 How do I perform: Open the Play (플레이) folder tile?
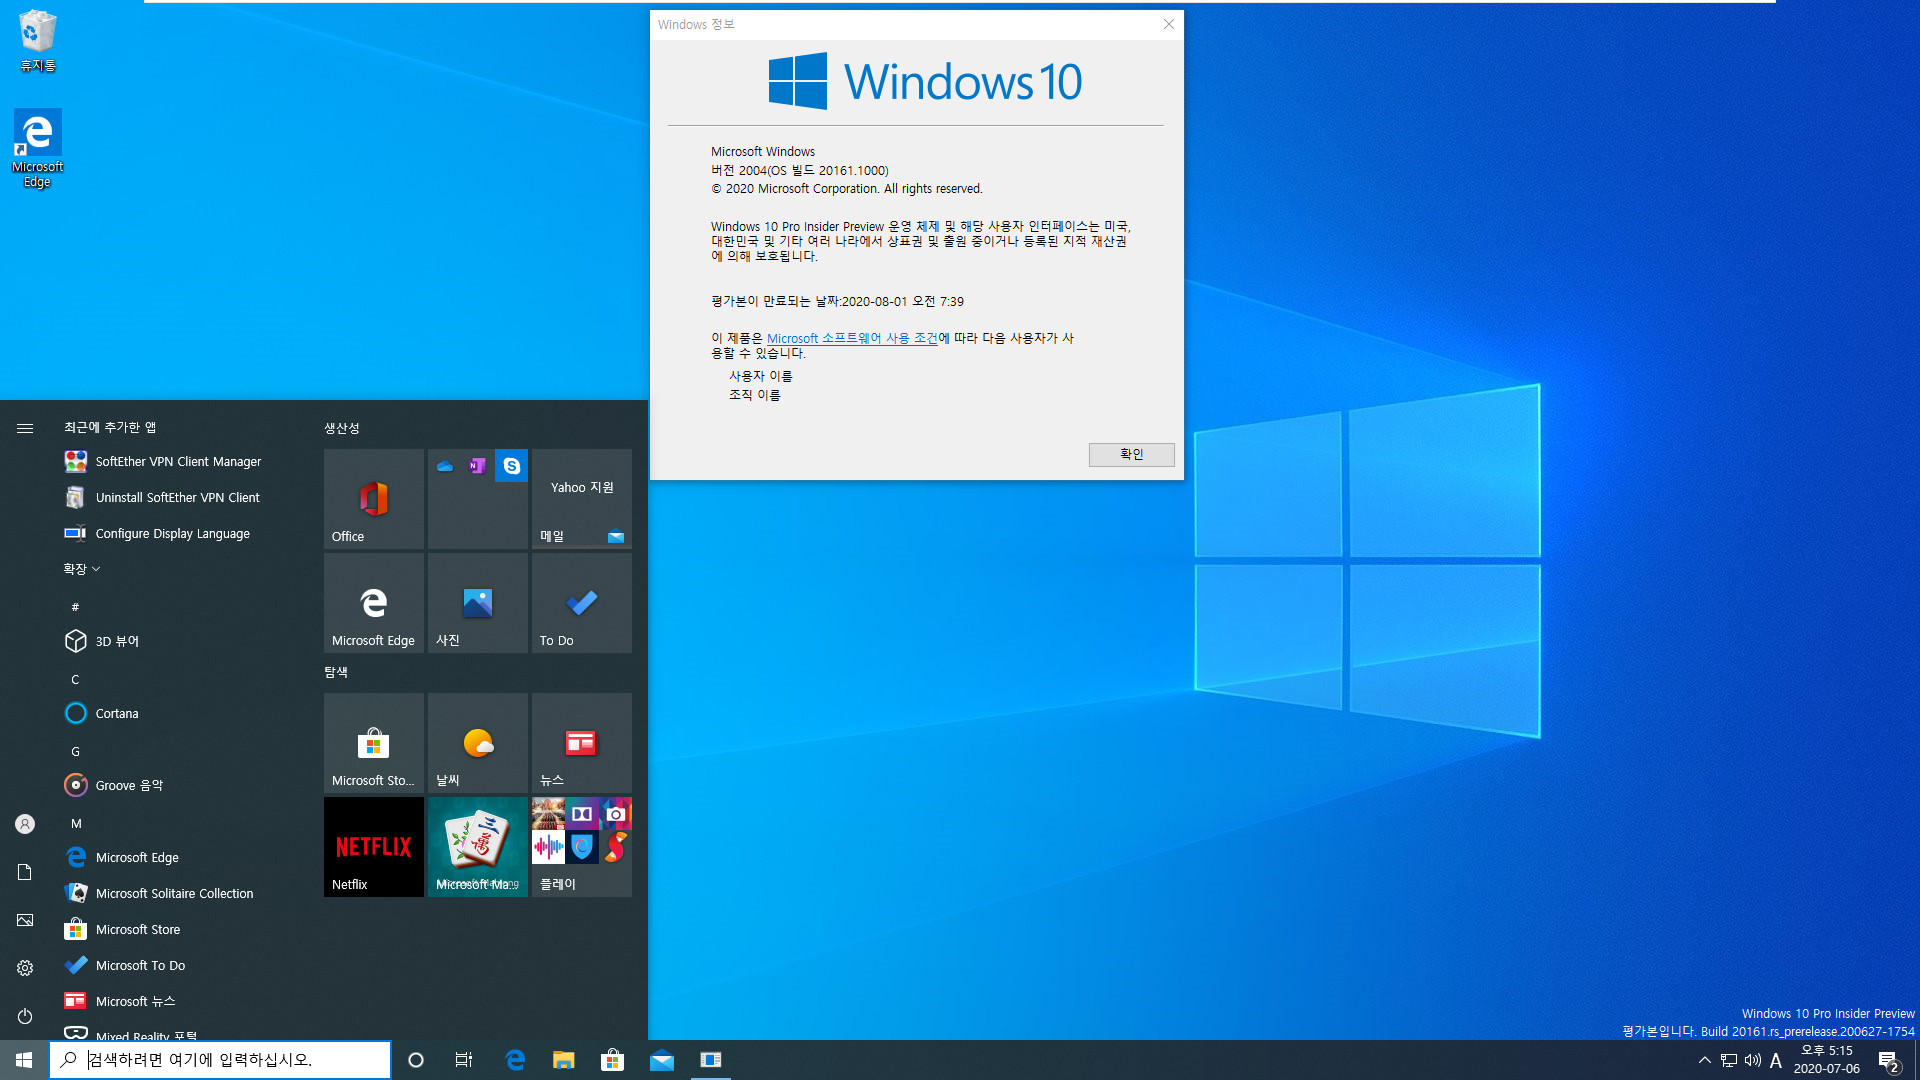(x=582, y=847)
